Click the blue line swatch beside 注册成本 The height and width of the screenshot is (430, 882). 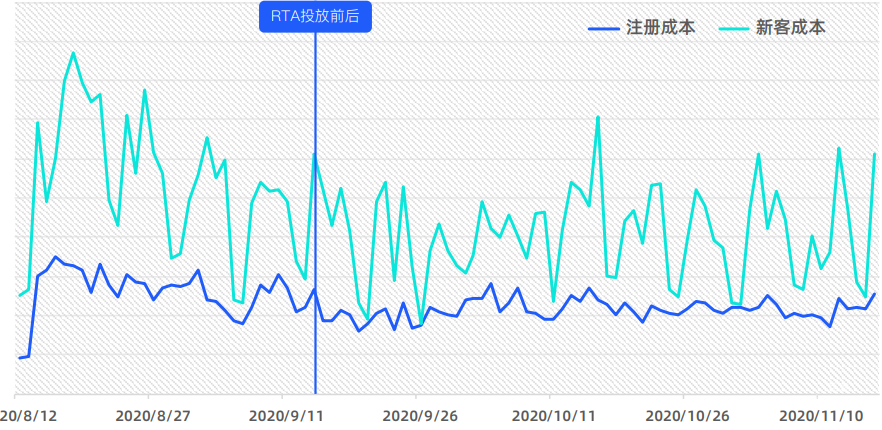click(604, 29)
